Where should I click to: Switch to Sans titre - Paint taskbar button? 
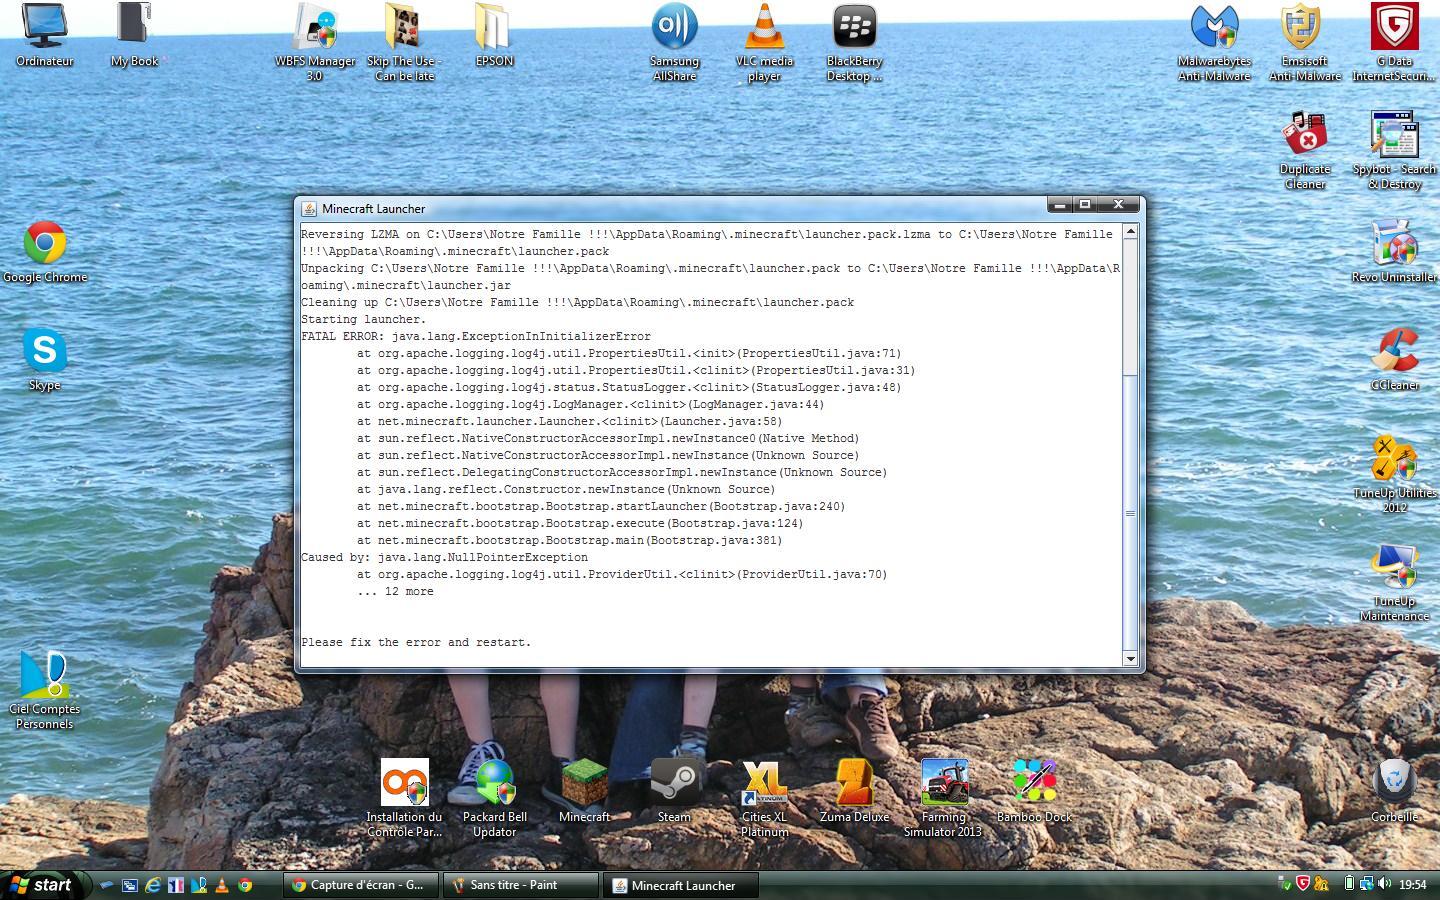520,885
